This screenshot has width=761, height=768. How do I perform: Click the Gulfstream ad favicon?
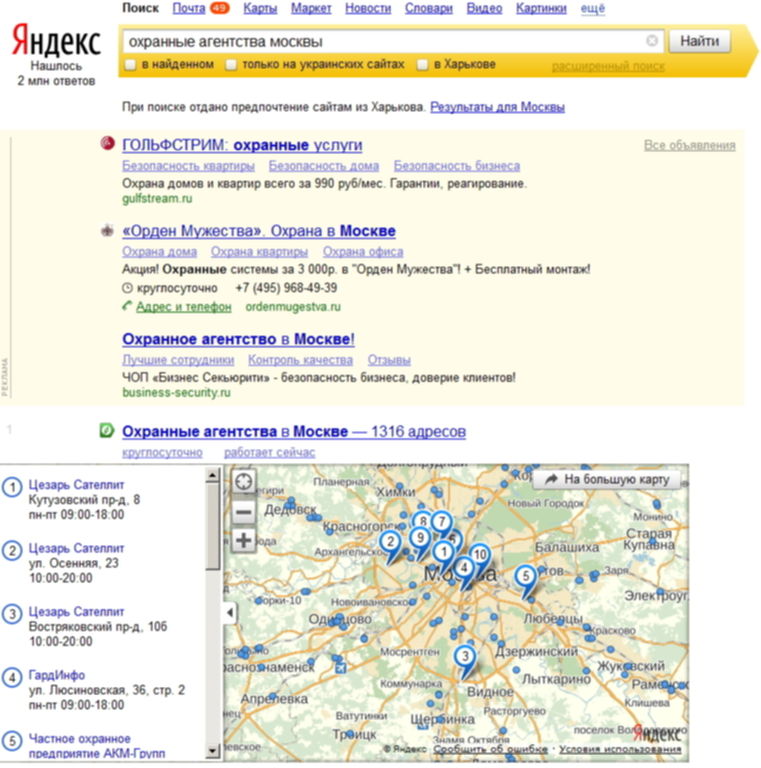coord(107,143)
